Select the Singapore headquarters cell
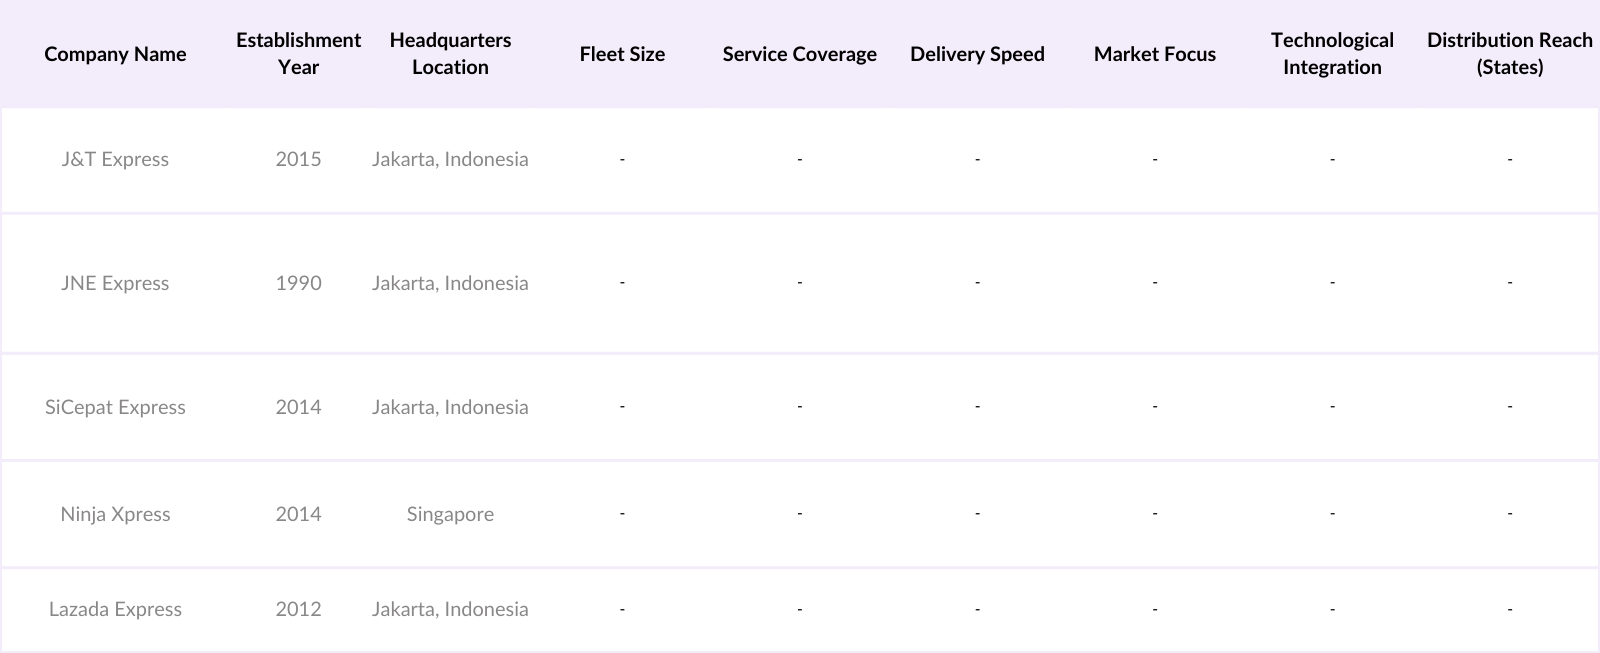Screen dimensions: 1600x653 point(450,514)
